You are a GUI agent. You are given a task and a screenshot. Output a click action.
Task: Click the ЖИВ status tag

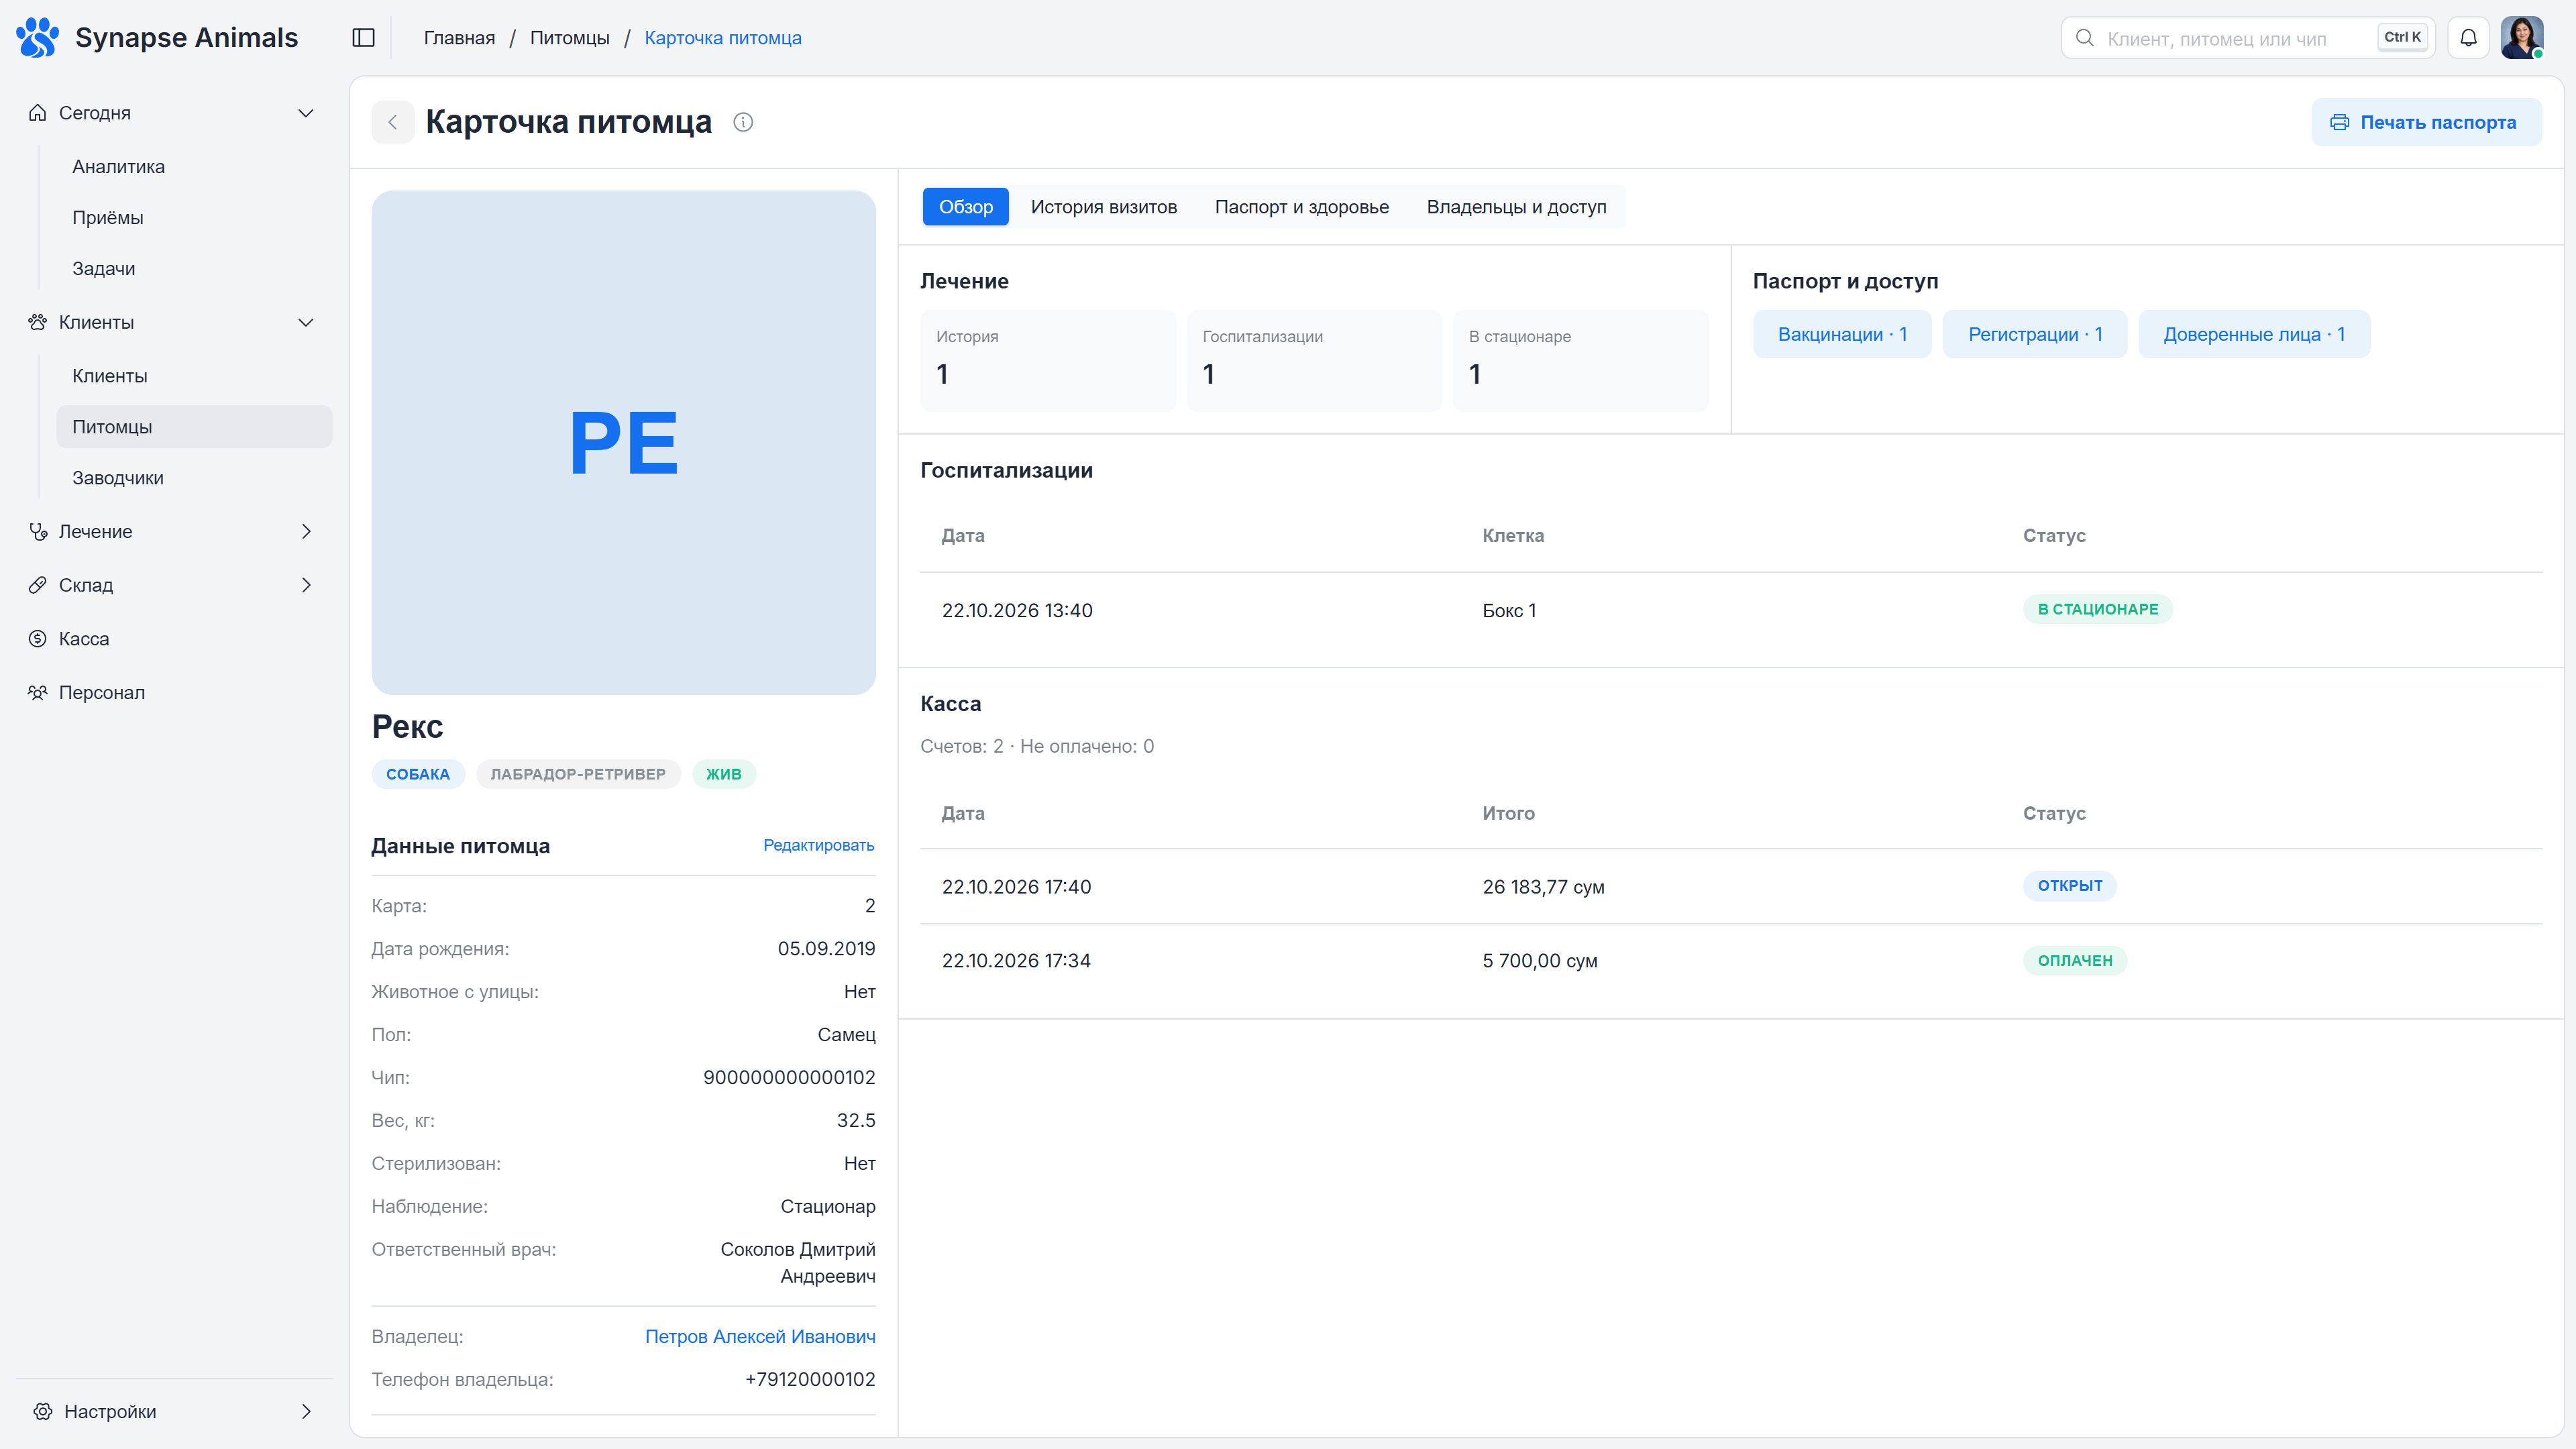(x=724, y=774)
